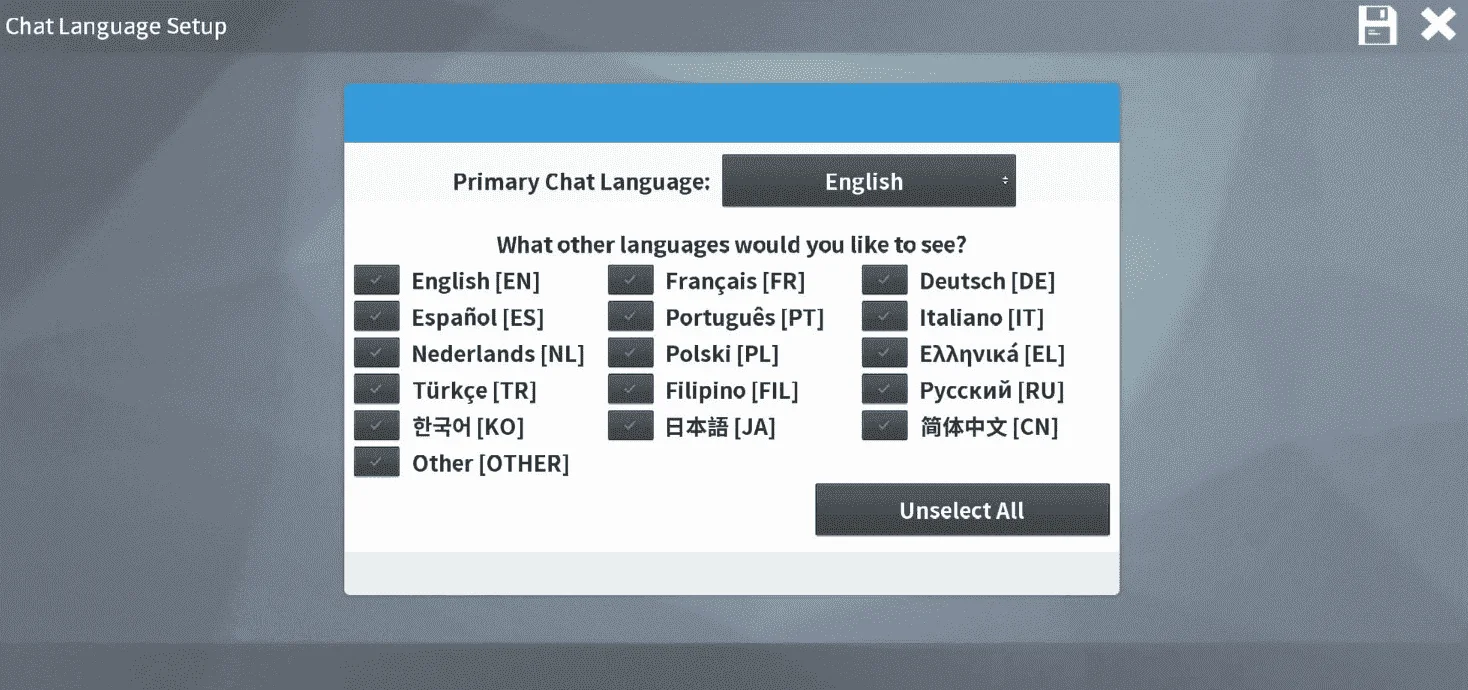Toggle the Deutsch [DE] checkbox
This screenshot has width=1468, height=690.
click(x=885, y=280)
